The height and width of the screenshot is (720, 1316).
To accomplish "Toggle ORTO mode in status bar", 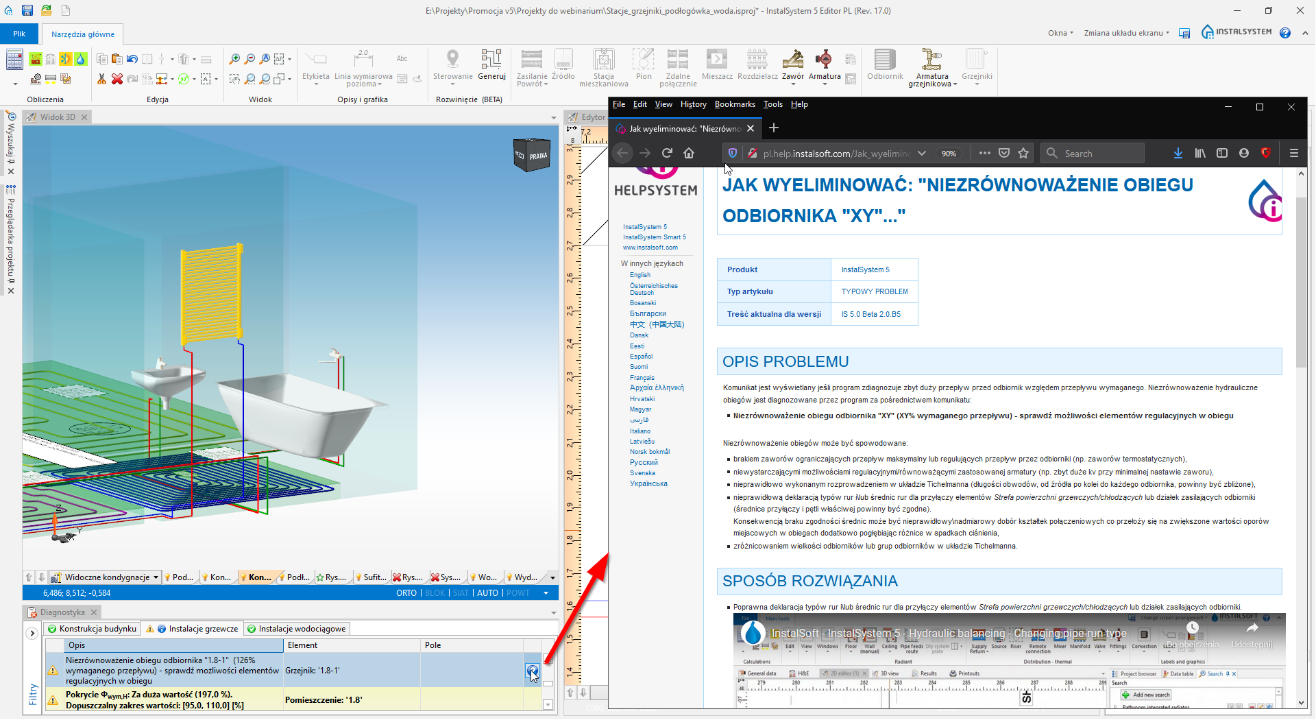I will [406, 593].
